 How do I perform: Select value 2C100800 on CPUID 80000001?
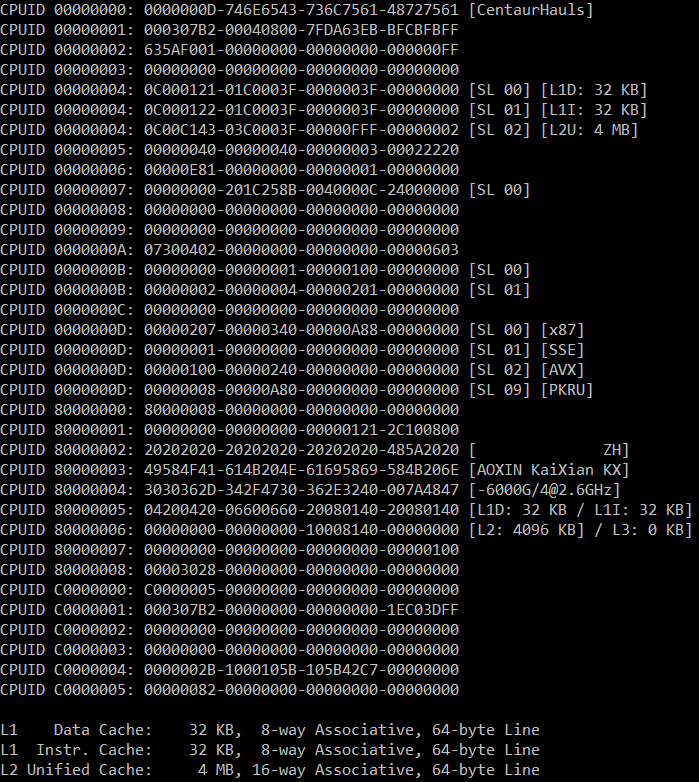[x=423, y=429]
